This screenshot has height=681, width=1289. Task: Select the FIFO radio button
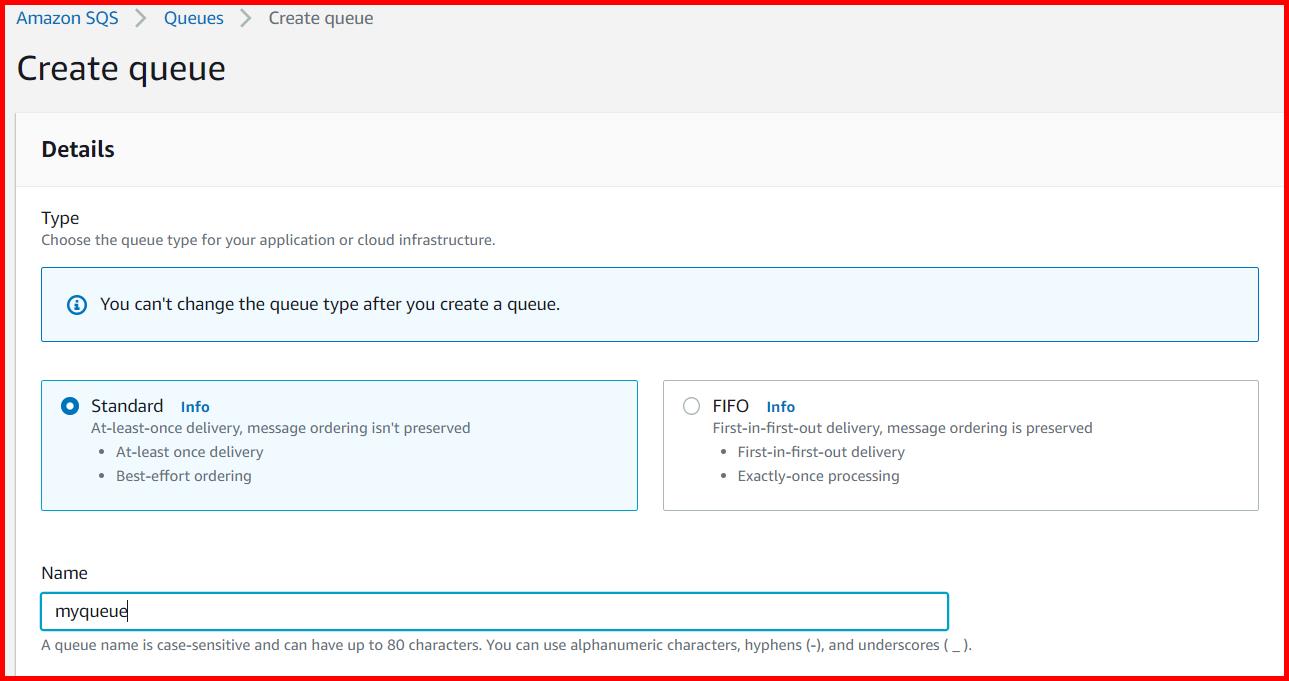[x=692, y=406]
